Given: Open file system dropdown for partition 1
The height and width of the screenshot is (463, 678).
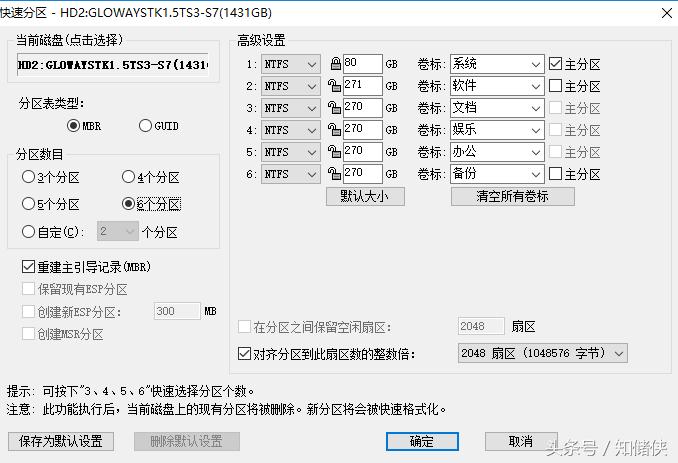Looking at the screenshot, I should point(291,64).
